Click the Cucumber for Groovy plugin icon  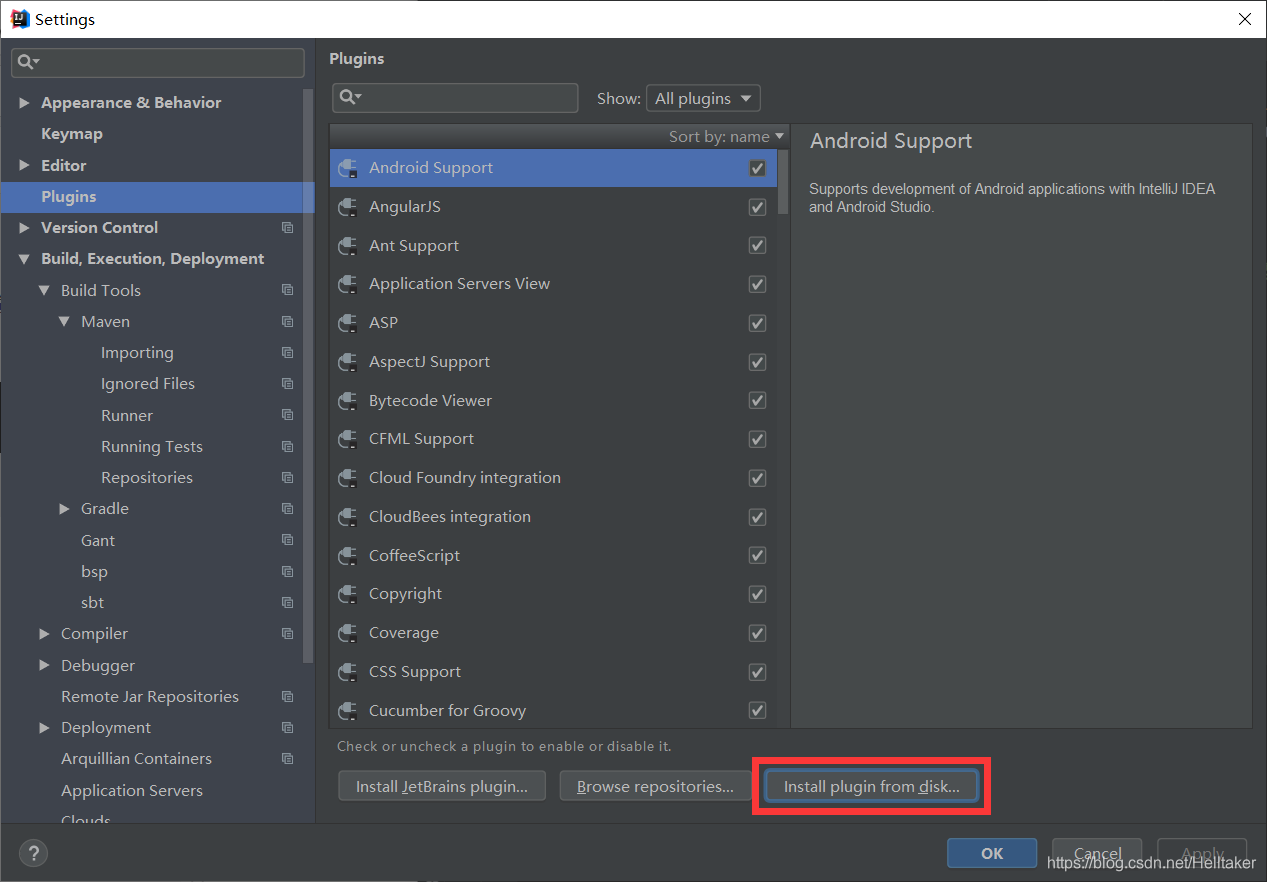click(348, 711)
